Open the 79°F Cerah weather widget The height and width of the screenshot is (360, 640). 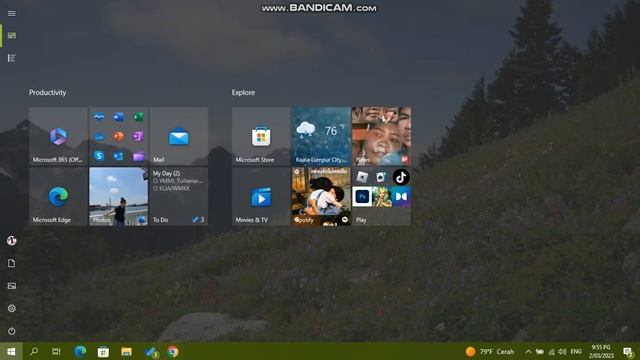coord(490,351)
